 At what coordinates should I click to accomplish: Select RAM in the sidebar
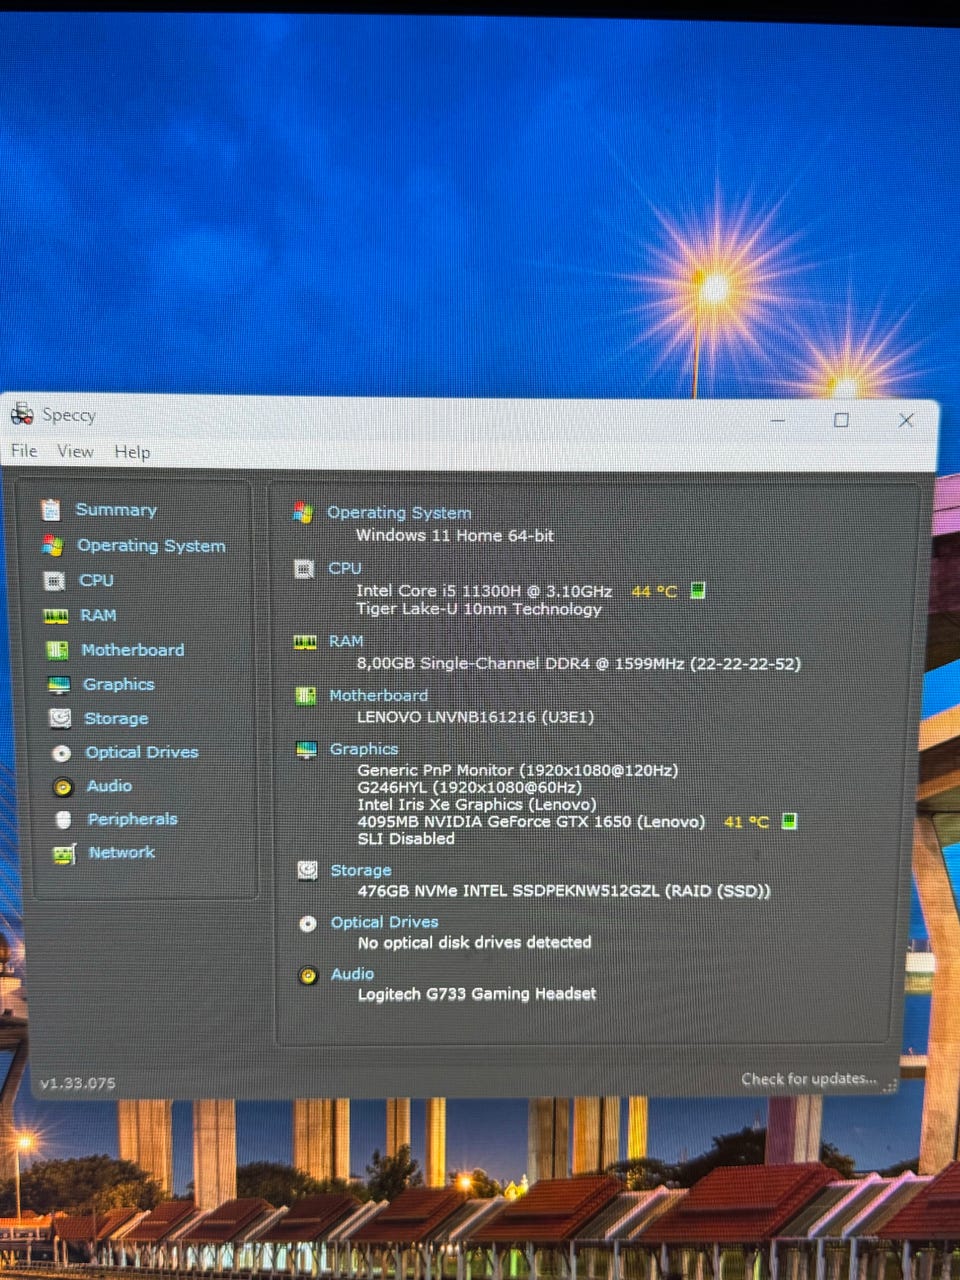(x=98, y=616)
